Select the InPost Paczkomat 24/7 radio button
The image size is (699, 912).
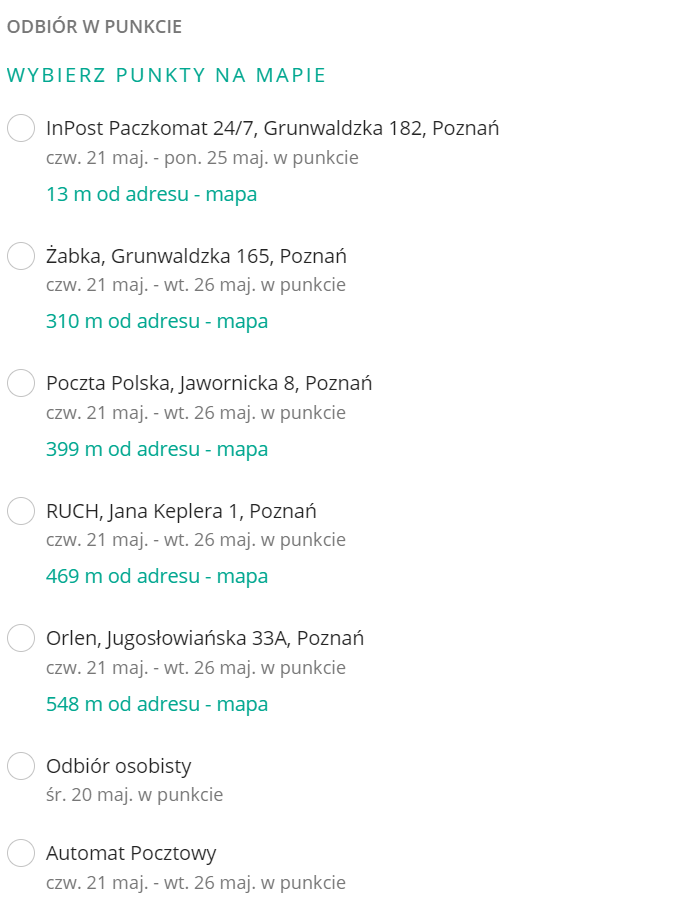point(21,129)
